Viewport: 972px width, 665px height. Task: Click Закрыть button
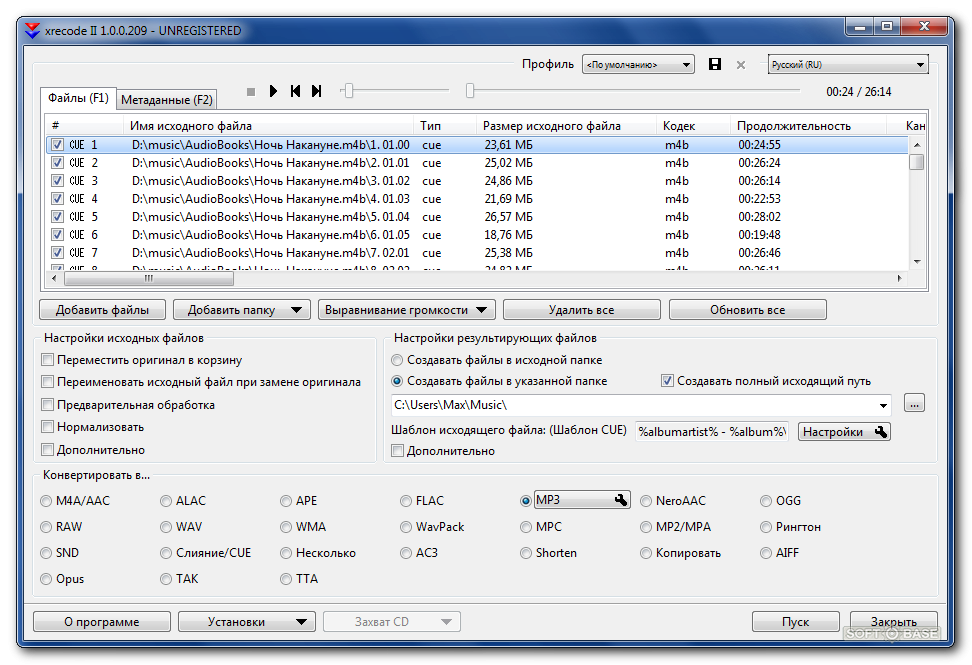(893, 622)
